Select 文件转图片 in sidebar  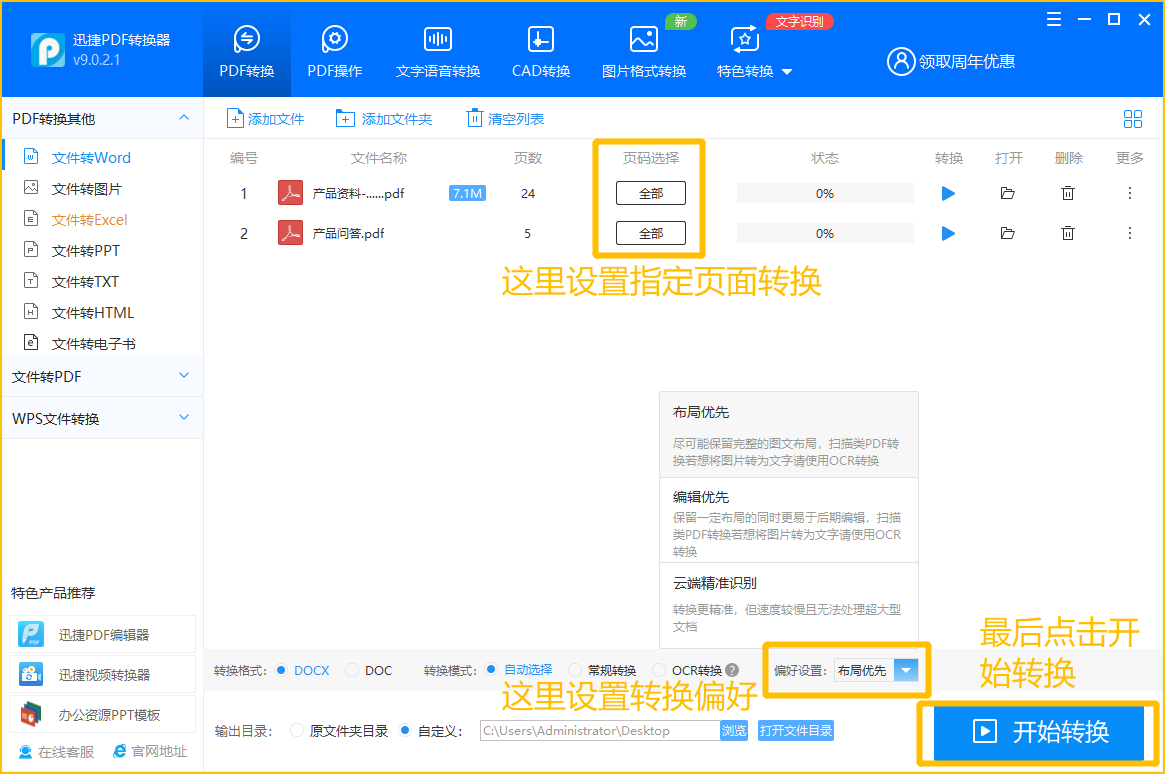click(86, 189)
